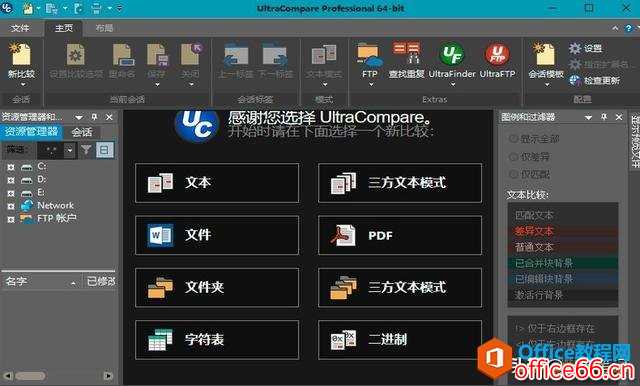Click the 已合并块背景 color swatch
The height and width of the screenshot is (386, 640).
(563, 263)
